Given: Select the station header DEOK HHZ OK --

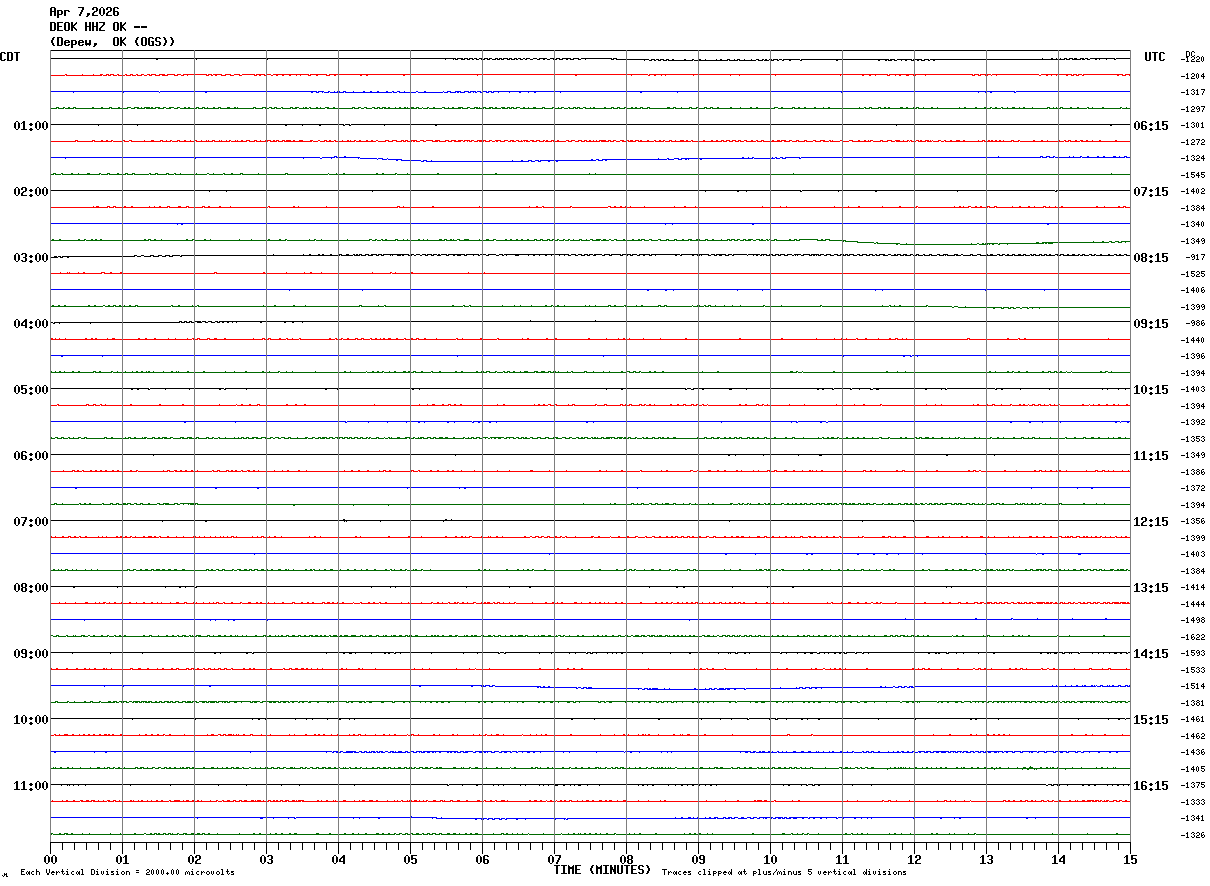Looking at the screenshot, I should pyautogui.click(x=98, y=27).
